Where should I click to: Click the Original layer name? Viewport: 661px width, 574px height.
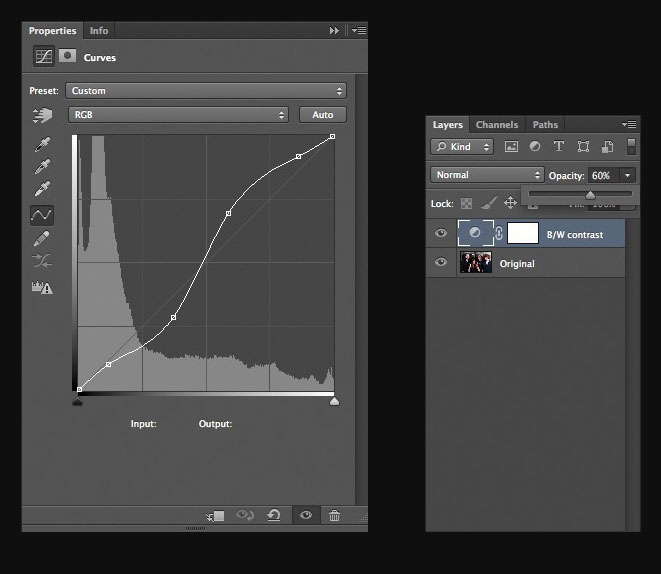pyautogui.click(x=517, y=264)
